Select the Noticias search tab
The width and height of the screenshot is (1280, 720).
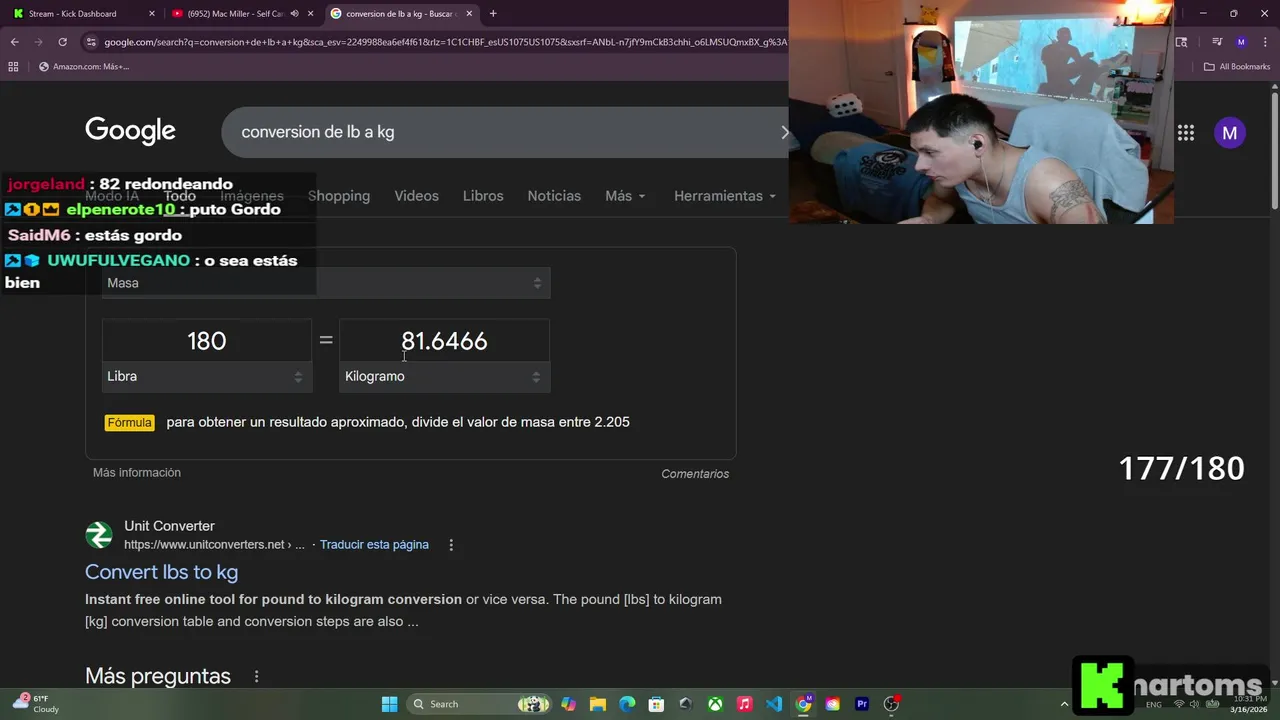[x=554, y=196]
